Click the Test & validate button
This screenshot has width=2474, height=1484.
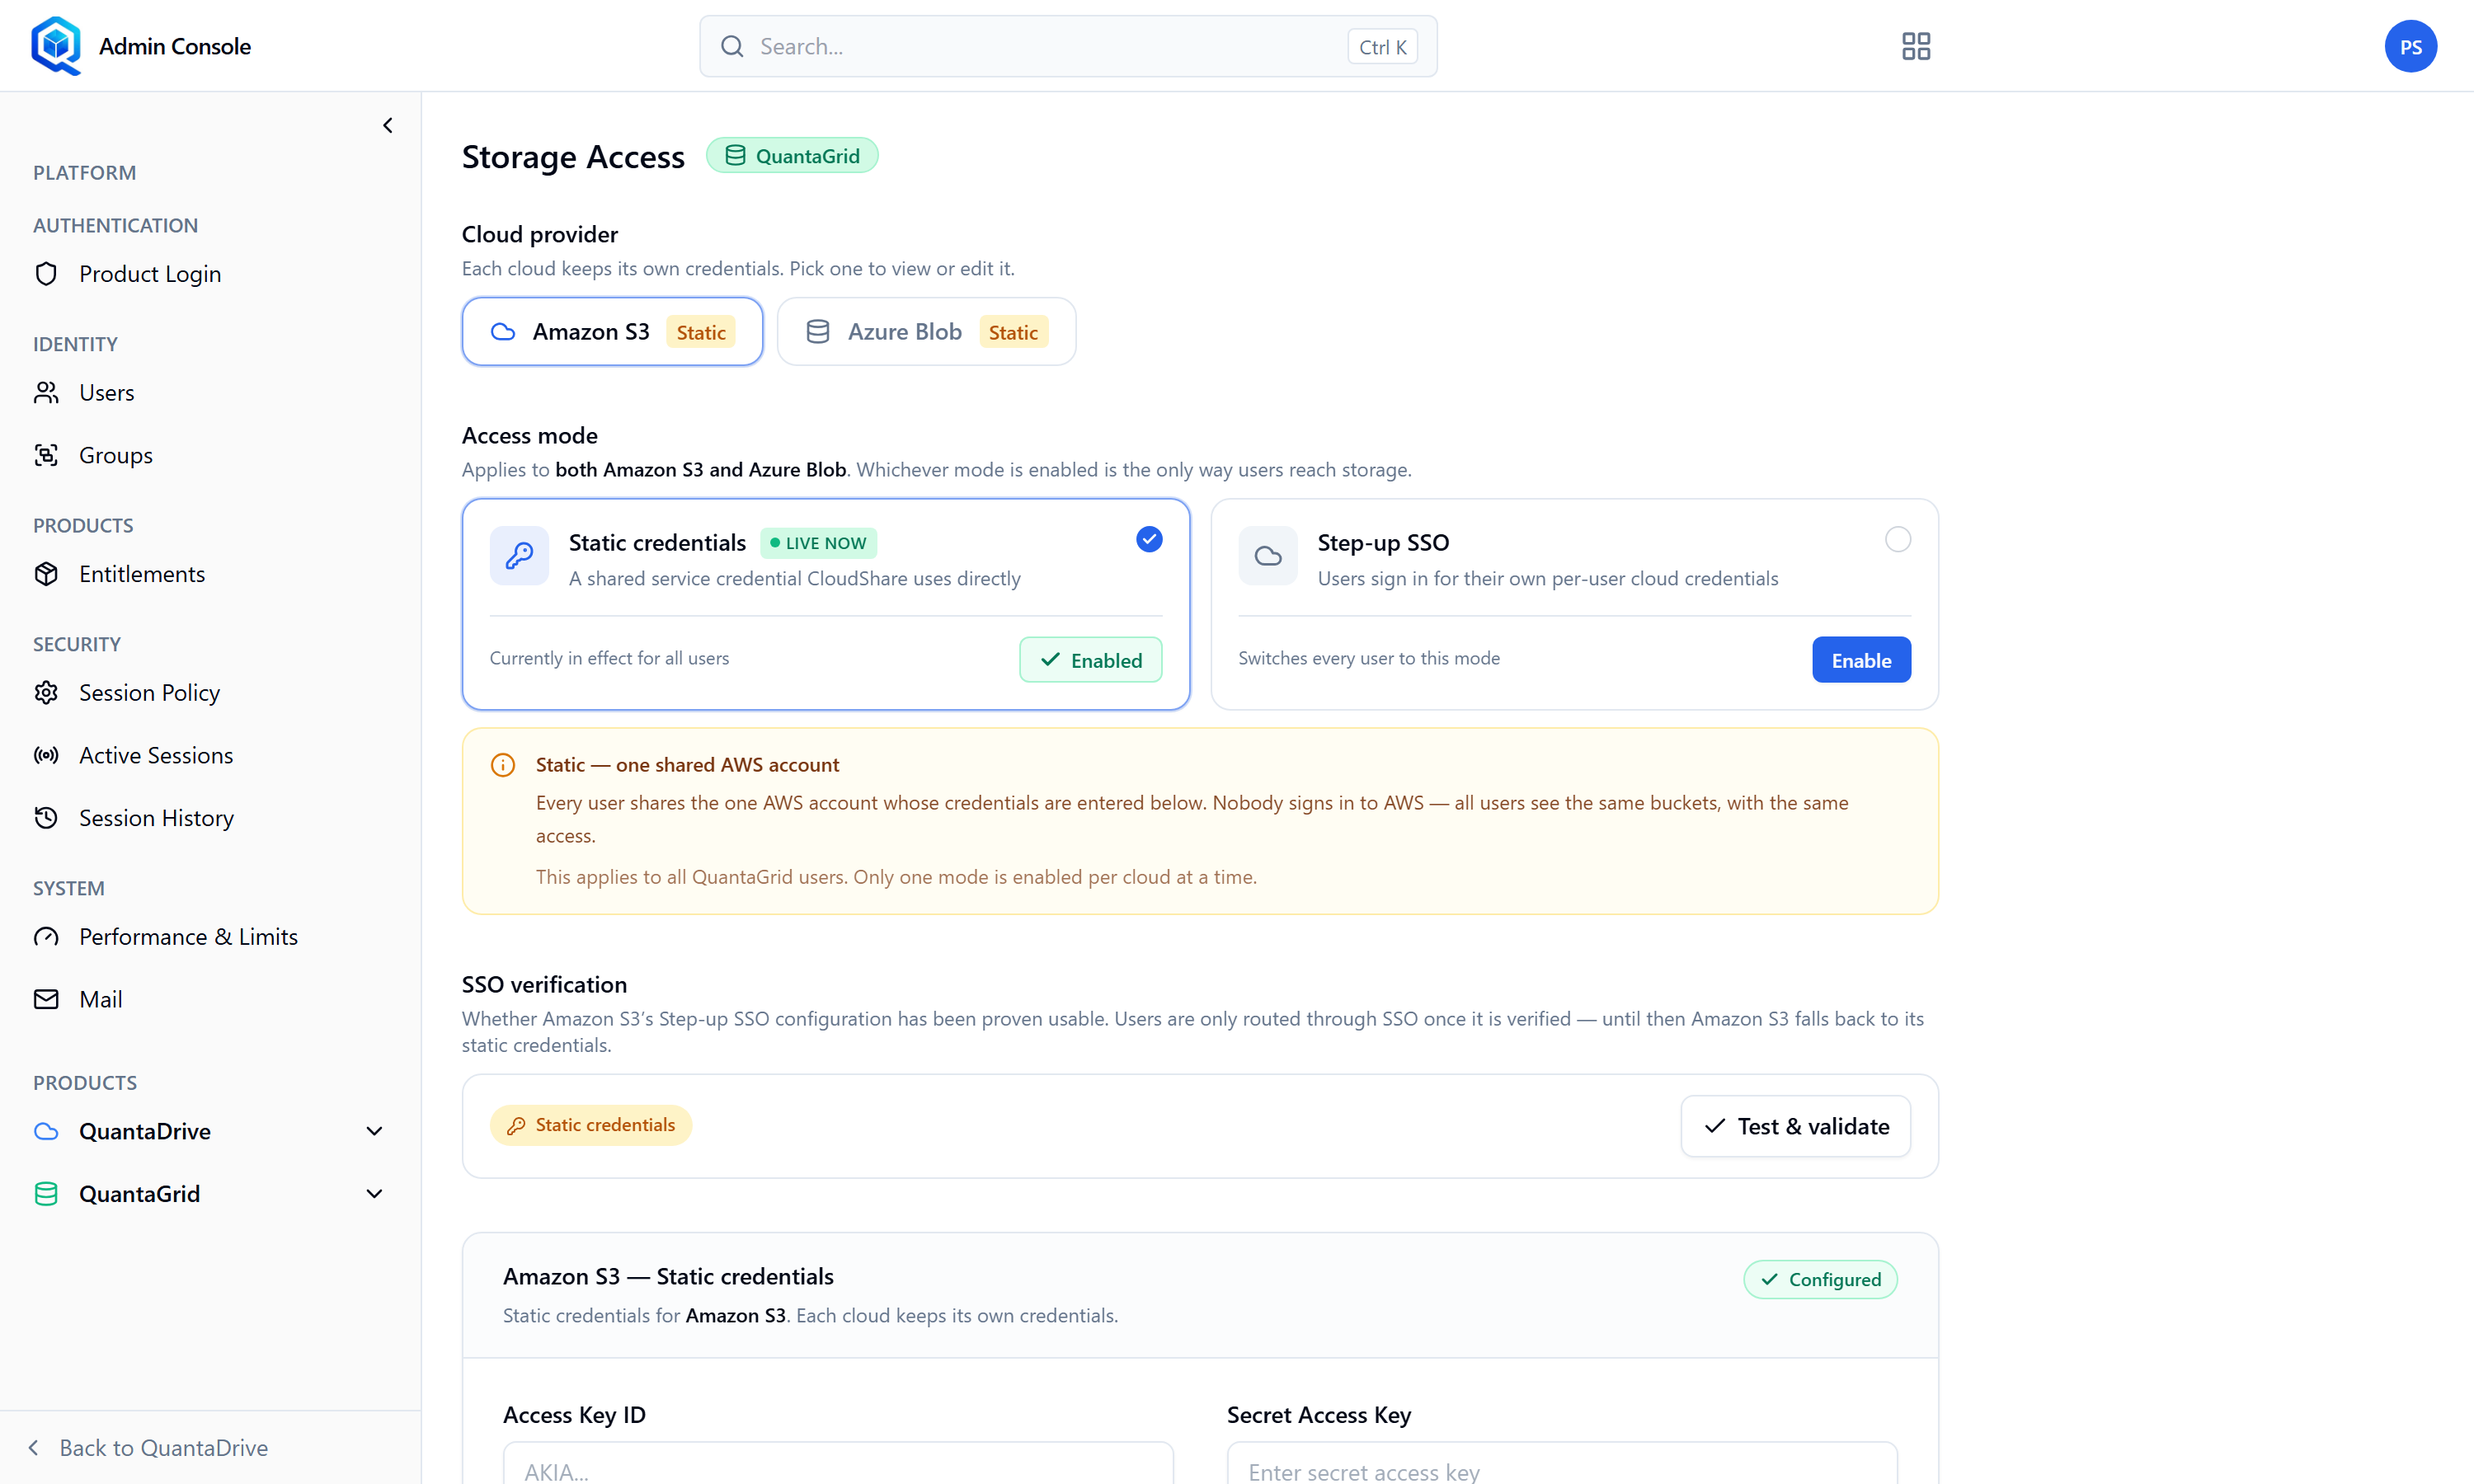tap(1796, 1126)
